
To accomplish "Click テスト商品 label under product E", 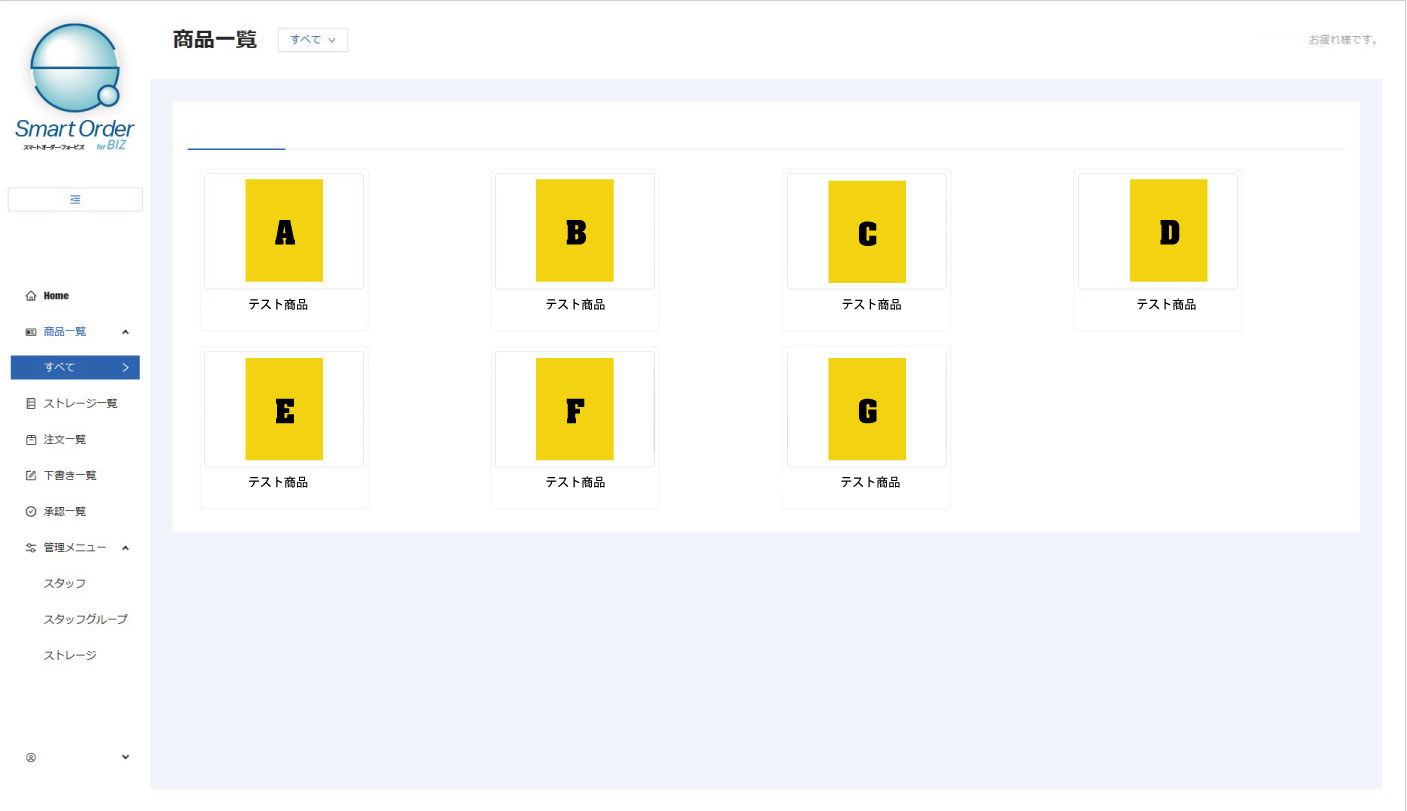I will point(278,483).
